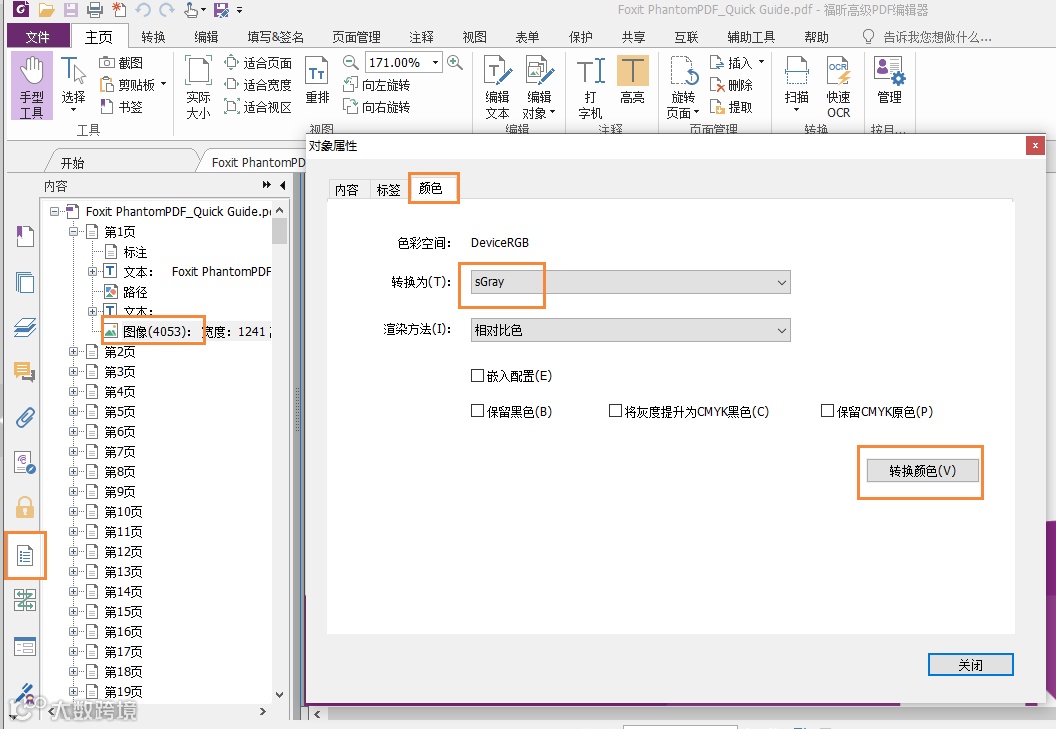This screenshot has width=1056, height=729.
Task: Click the Scan (扫描) icon
Action: [797, 84]
